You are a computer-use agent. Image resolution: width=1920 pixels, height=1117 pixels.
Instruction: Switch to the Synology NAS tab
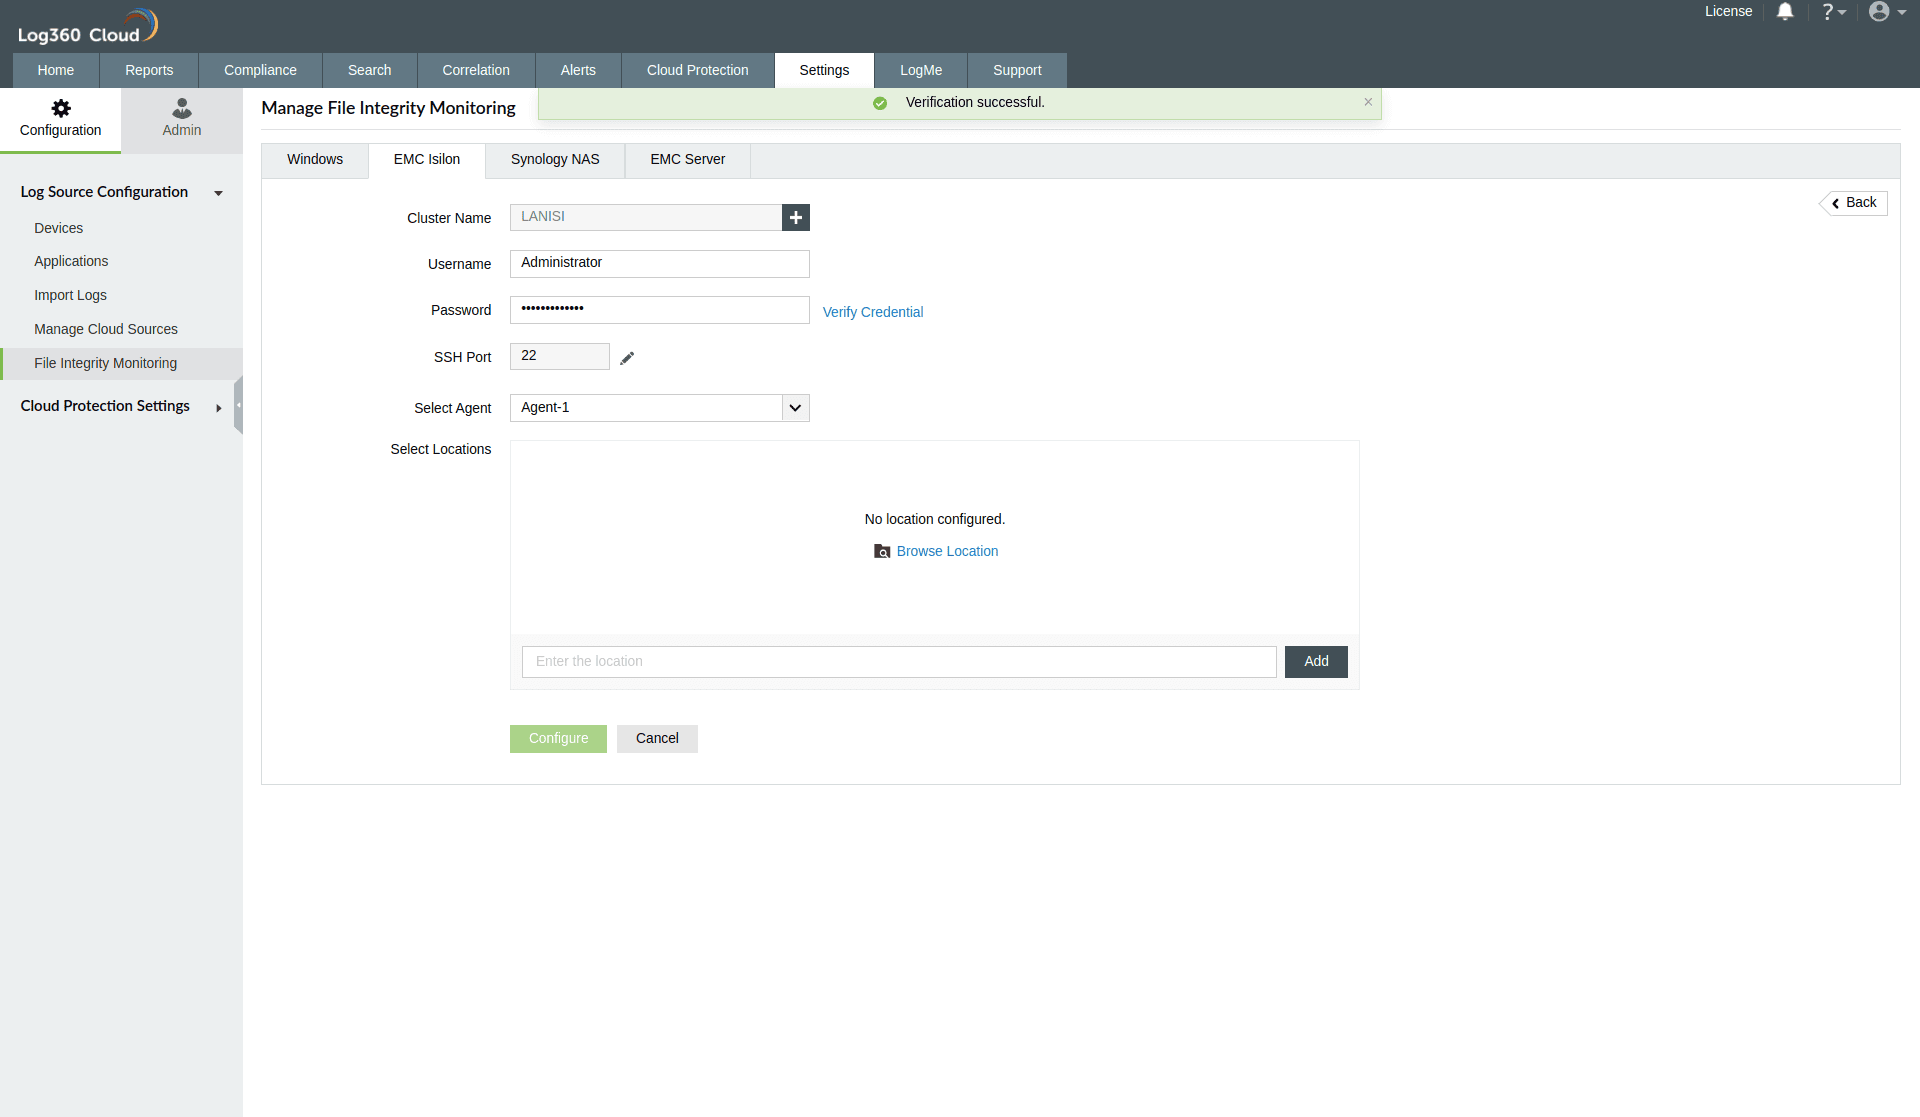pos(555,160)
